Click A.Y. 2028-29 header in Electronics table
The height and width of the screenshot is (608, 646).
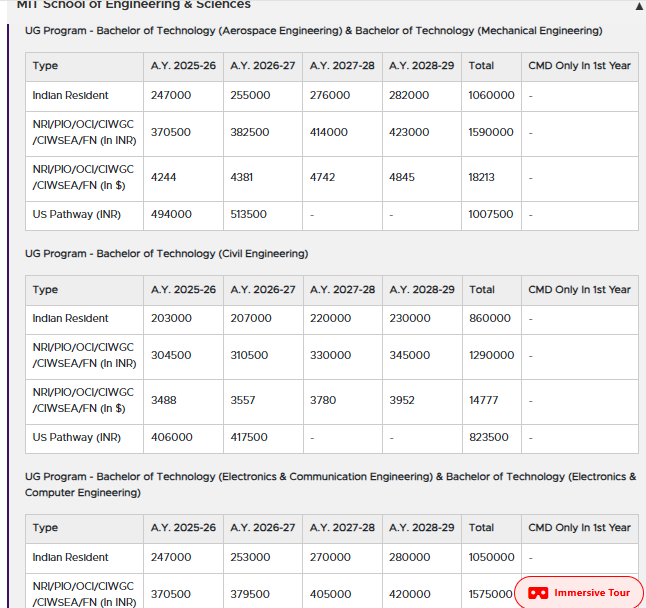421,528
